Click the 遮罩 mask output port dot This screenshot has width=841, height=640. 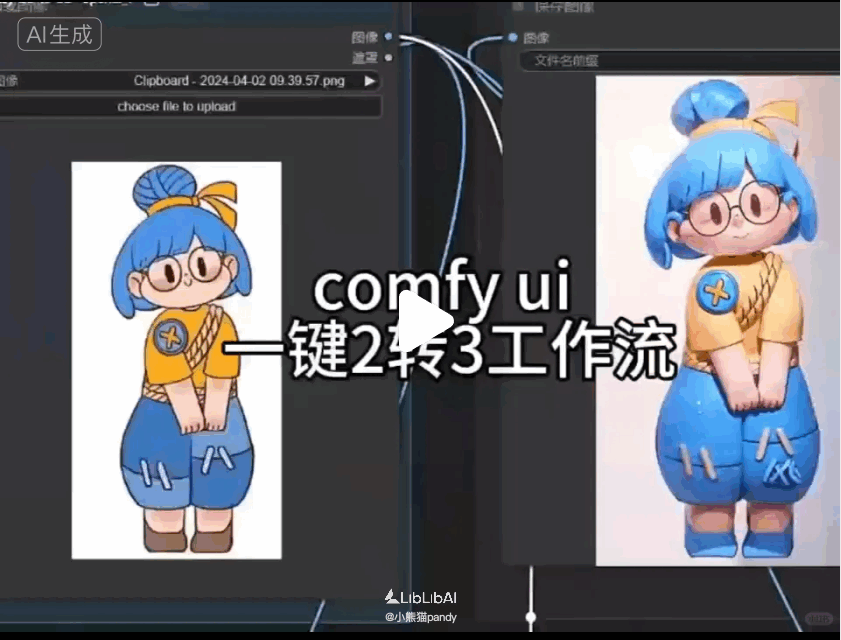(387, 57)
